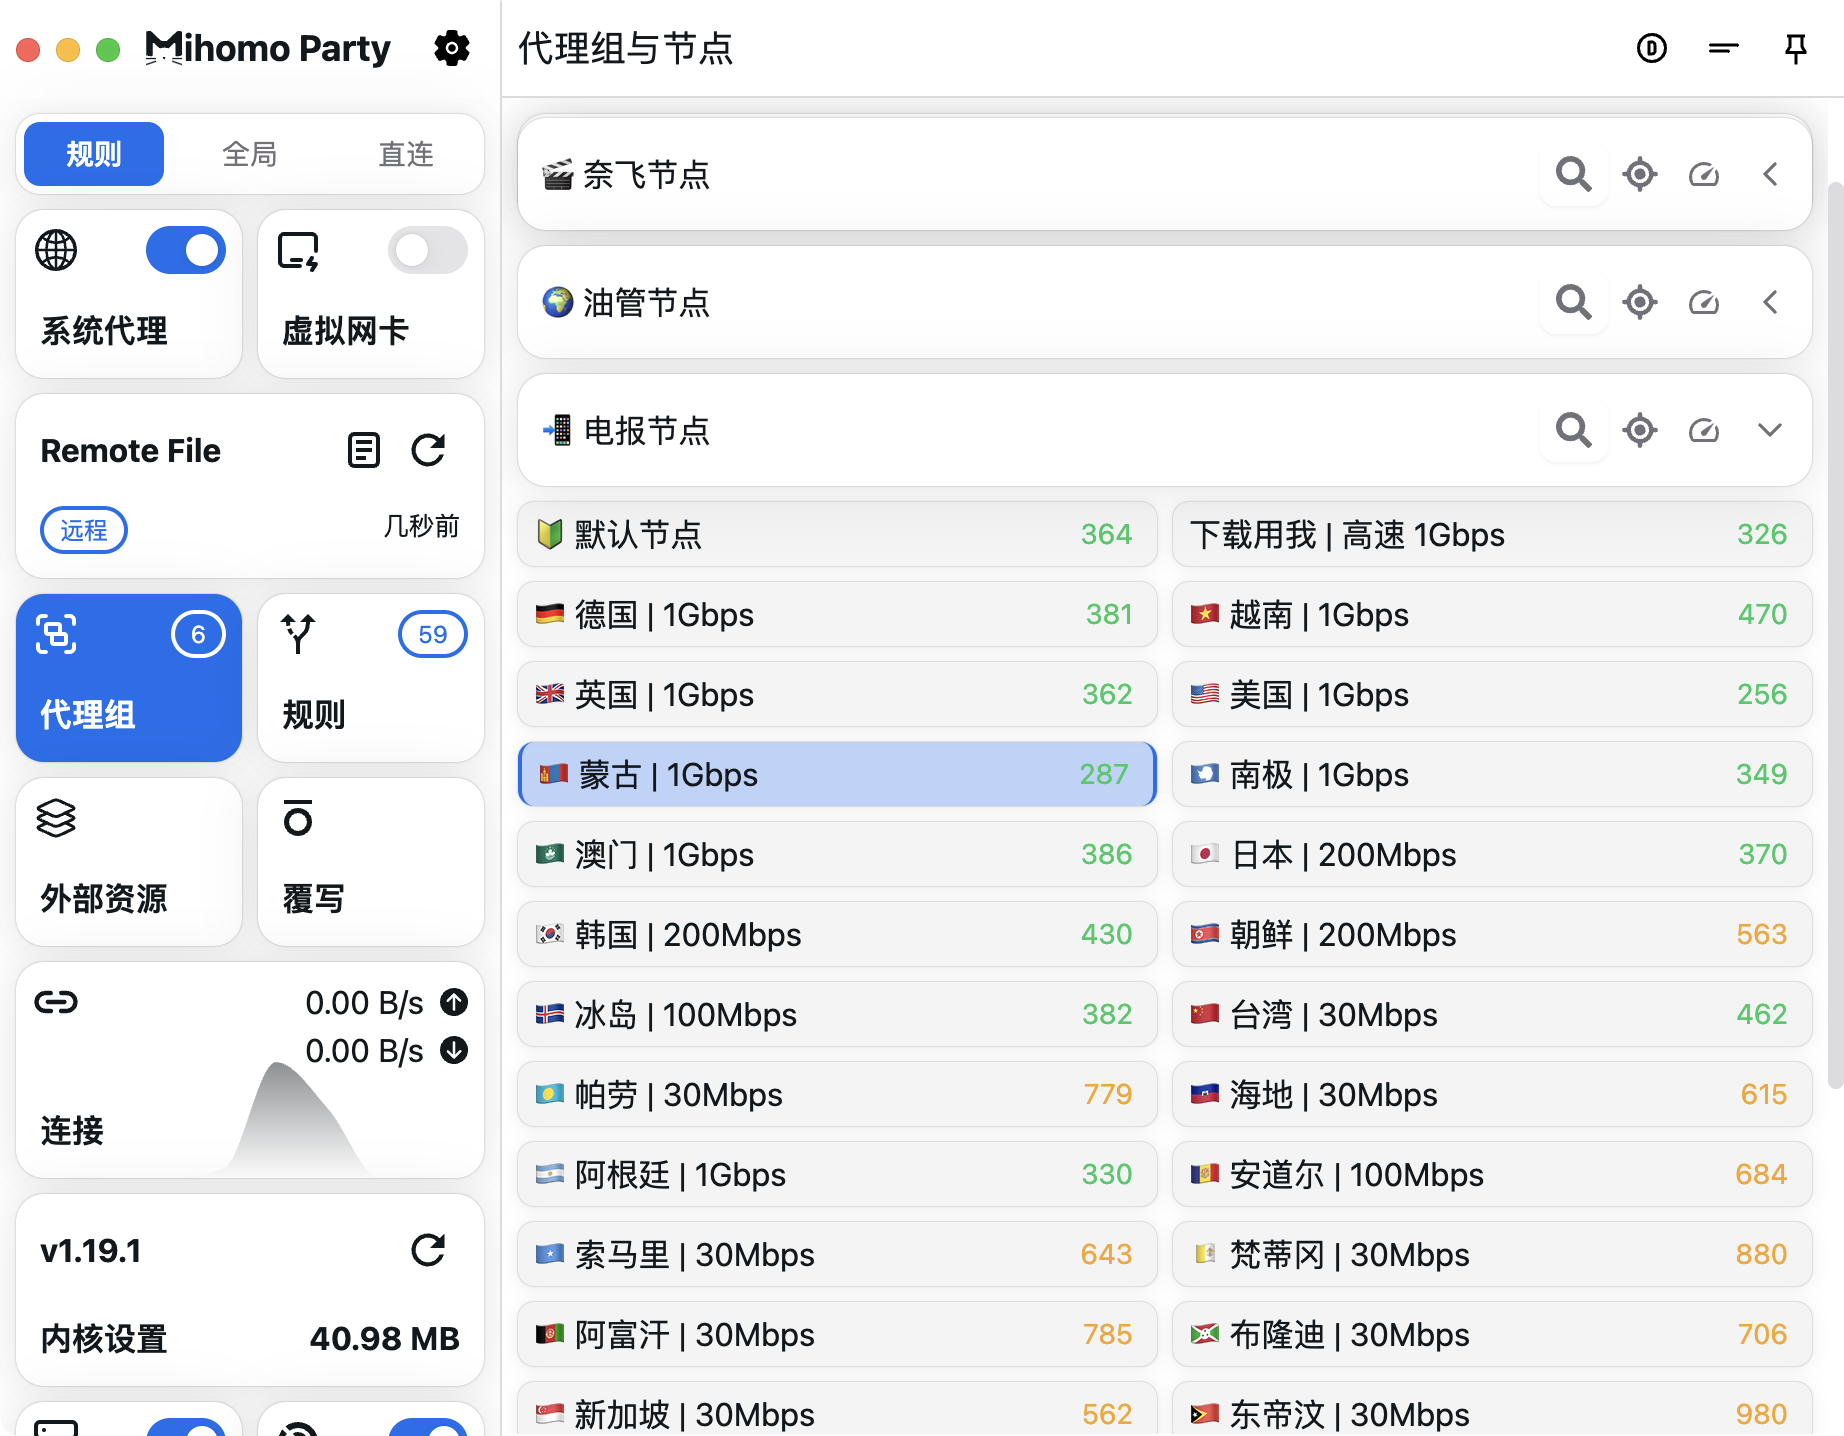Image resolution: width=1844 pixels, height=1436 pixels.
Task: Toggle the 系统代理 switch off
Action: pos(186,250)
